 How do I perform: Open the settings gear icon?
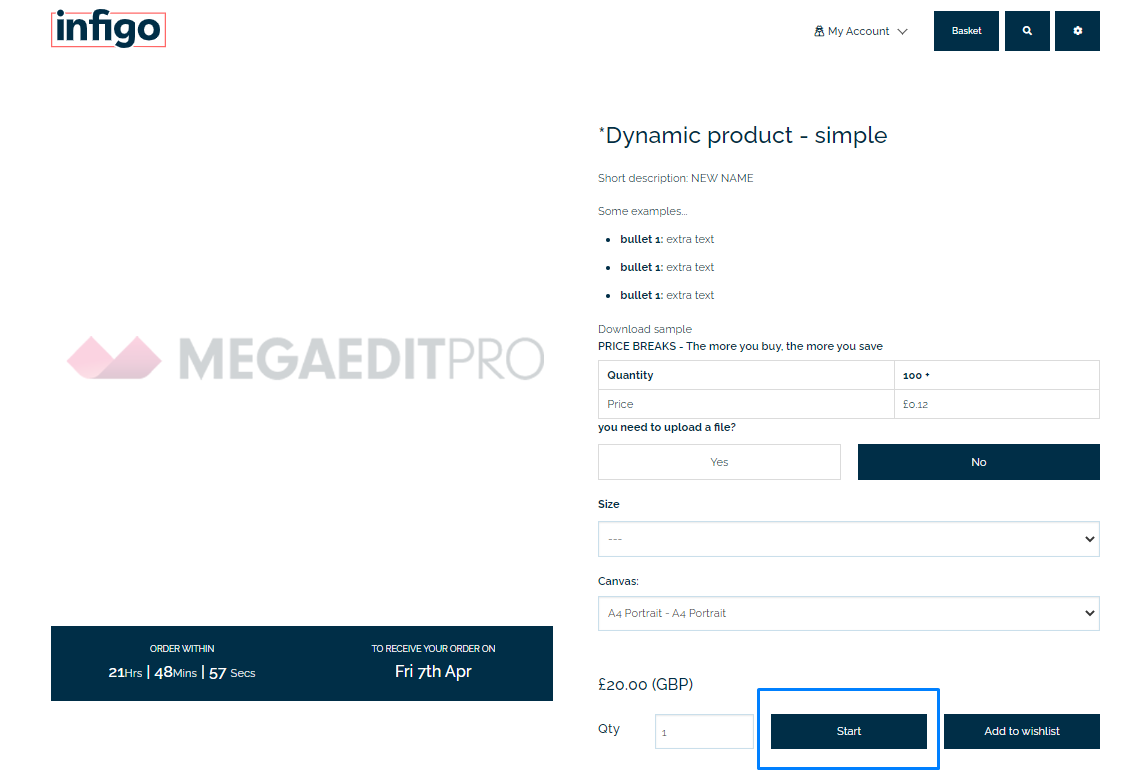pyautogui.click(x=1077, y=31)
